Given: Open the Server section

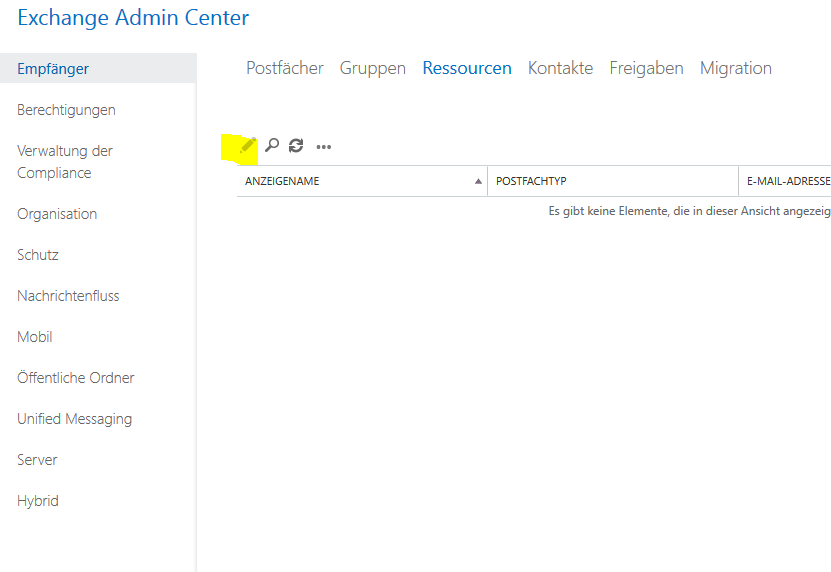Looking at the screenshot, I should click(37, 460).
